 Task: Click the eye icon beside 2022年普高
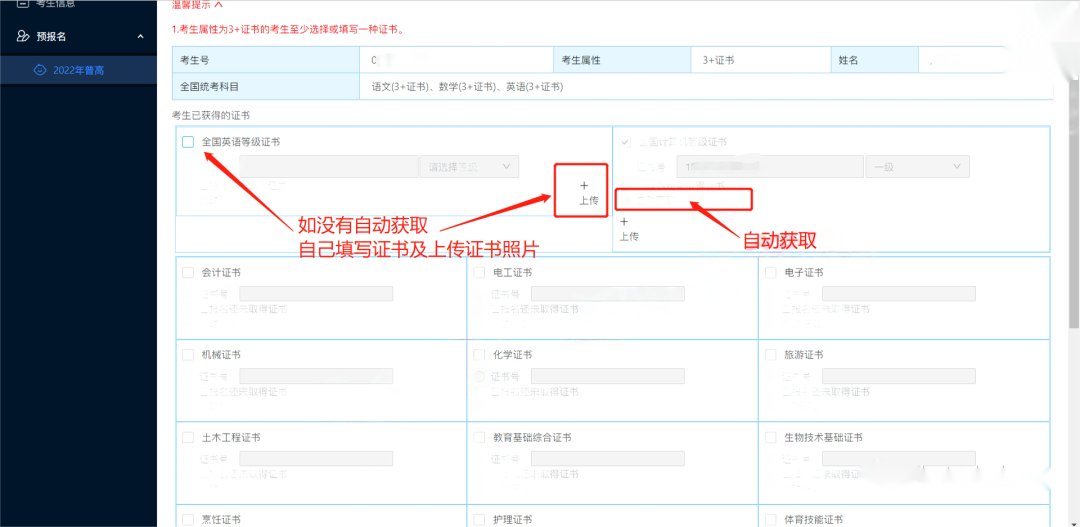coord(40,70)
